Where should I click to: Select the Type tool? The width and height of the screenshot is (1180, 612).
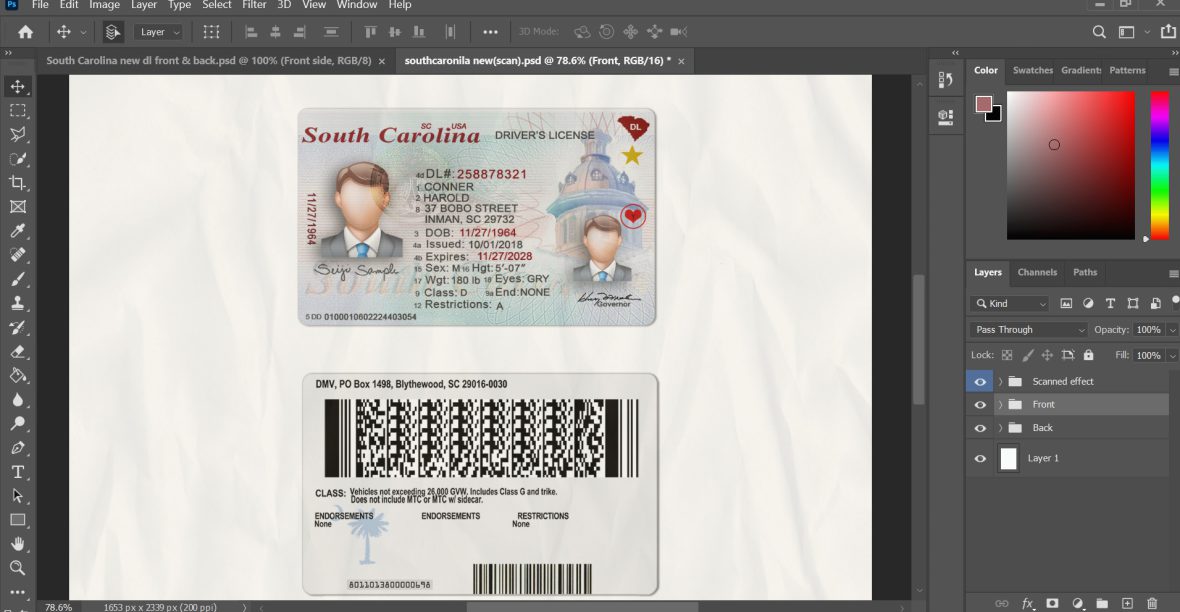(16, 471)
